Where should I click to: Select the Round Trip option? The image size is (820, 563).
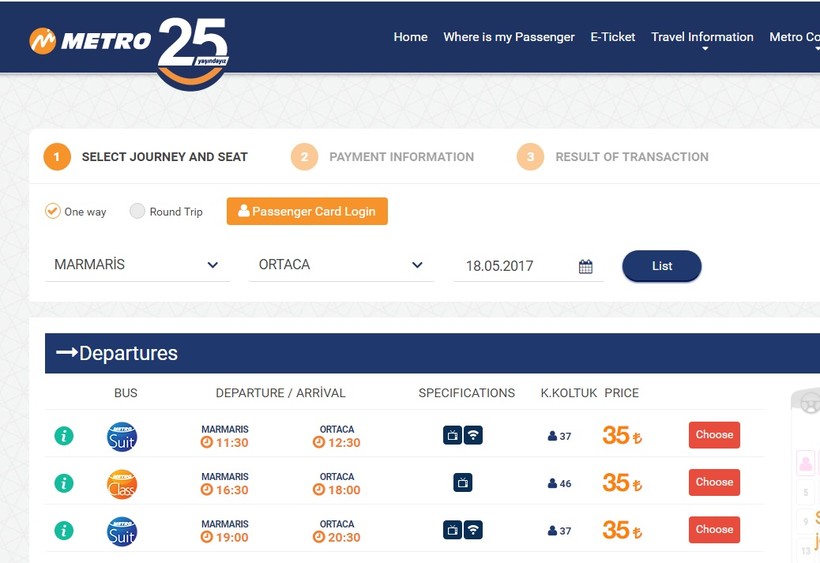pyautogui.click(x=138, y=211)
